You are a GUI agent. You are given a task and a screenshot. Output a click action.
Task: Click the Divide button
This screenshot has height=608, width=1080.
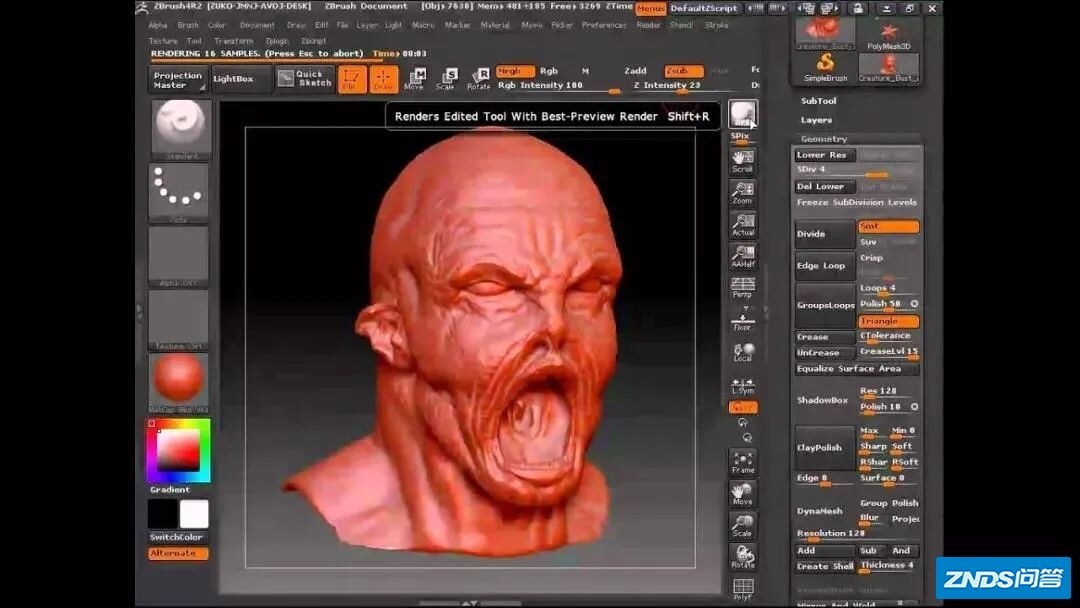[824, 234]
